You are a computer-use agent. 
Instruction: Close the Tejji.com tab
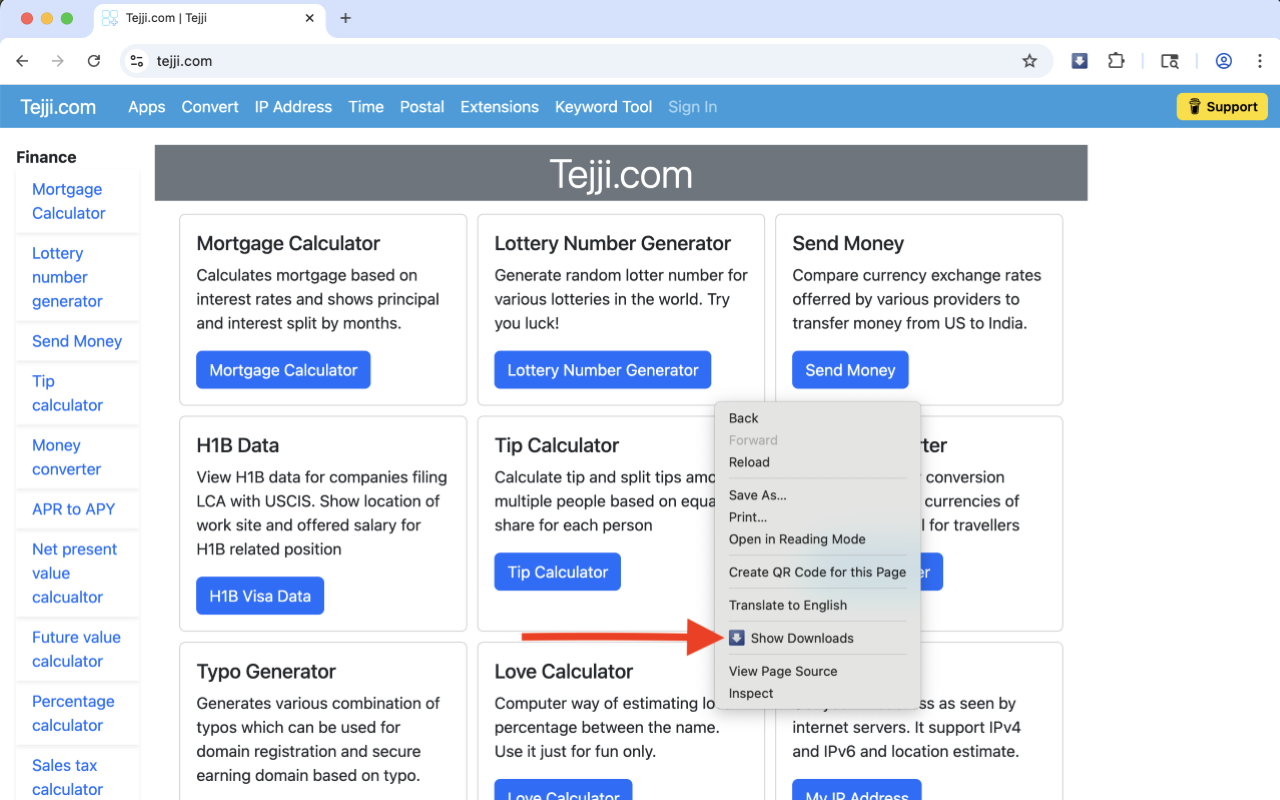point(310,18)
